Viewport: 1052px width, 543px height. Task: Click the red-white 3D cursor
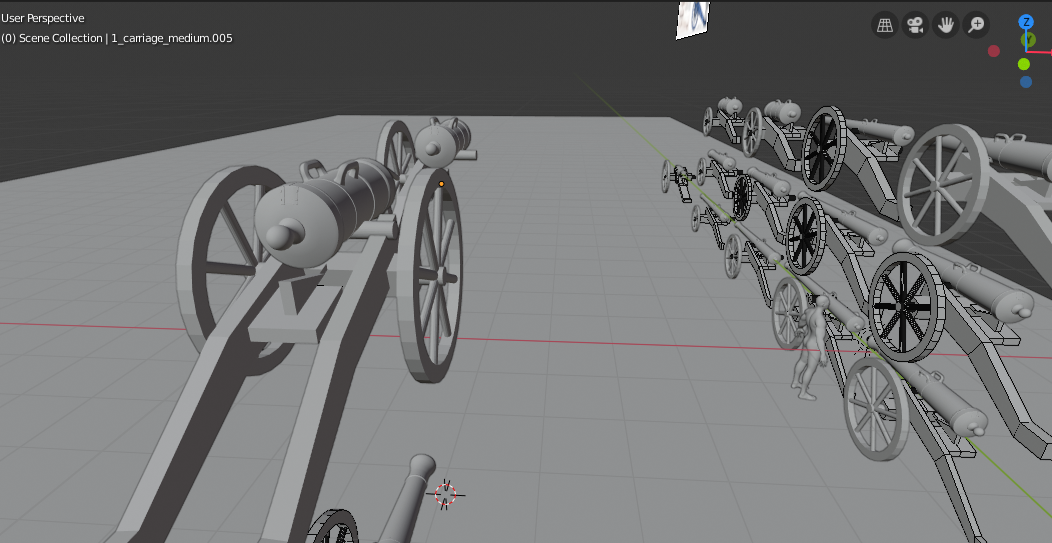click(x=445, y=494)
